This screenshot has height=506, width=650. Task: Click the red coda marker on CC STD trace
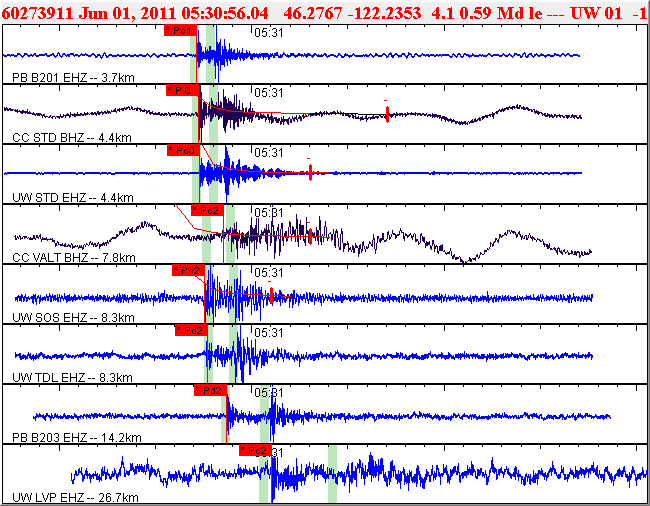pyautogui.click(x=387, y=114)
